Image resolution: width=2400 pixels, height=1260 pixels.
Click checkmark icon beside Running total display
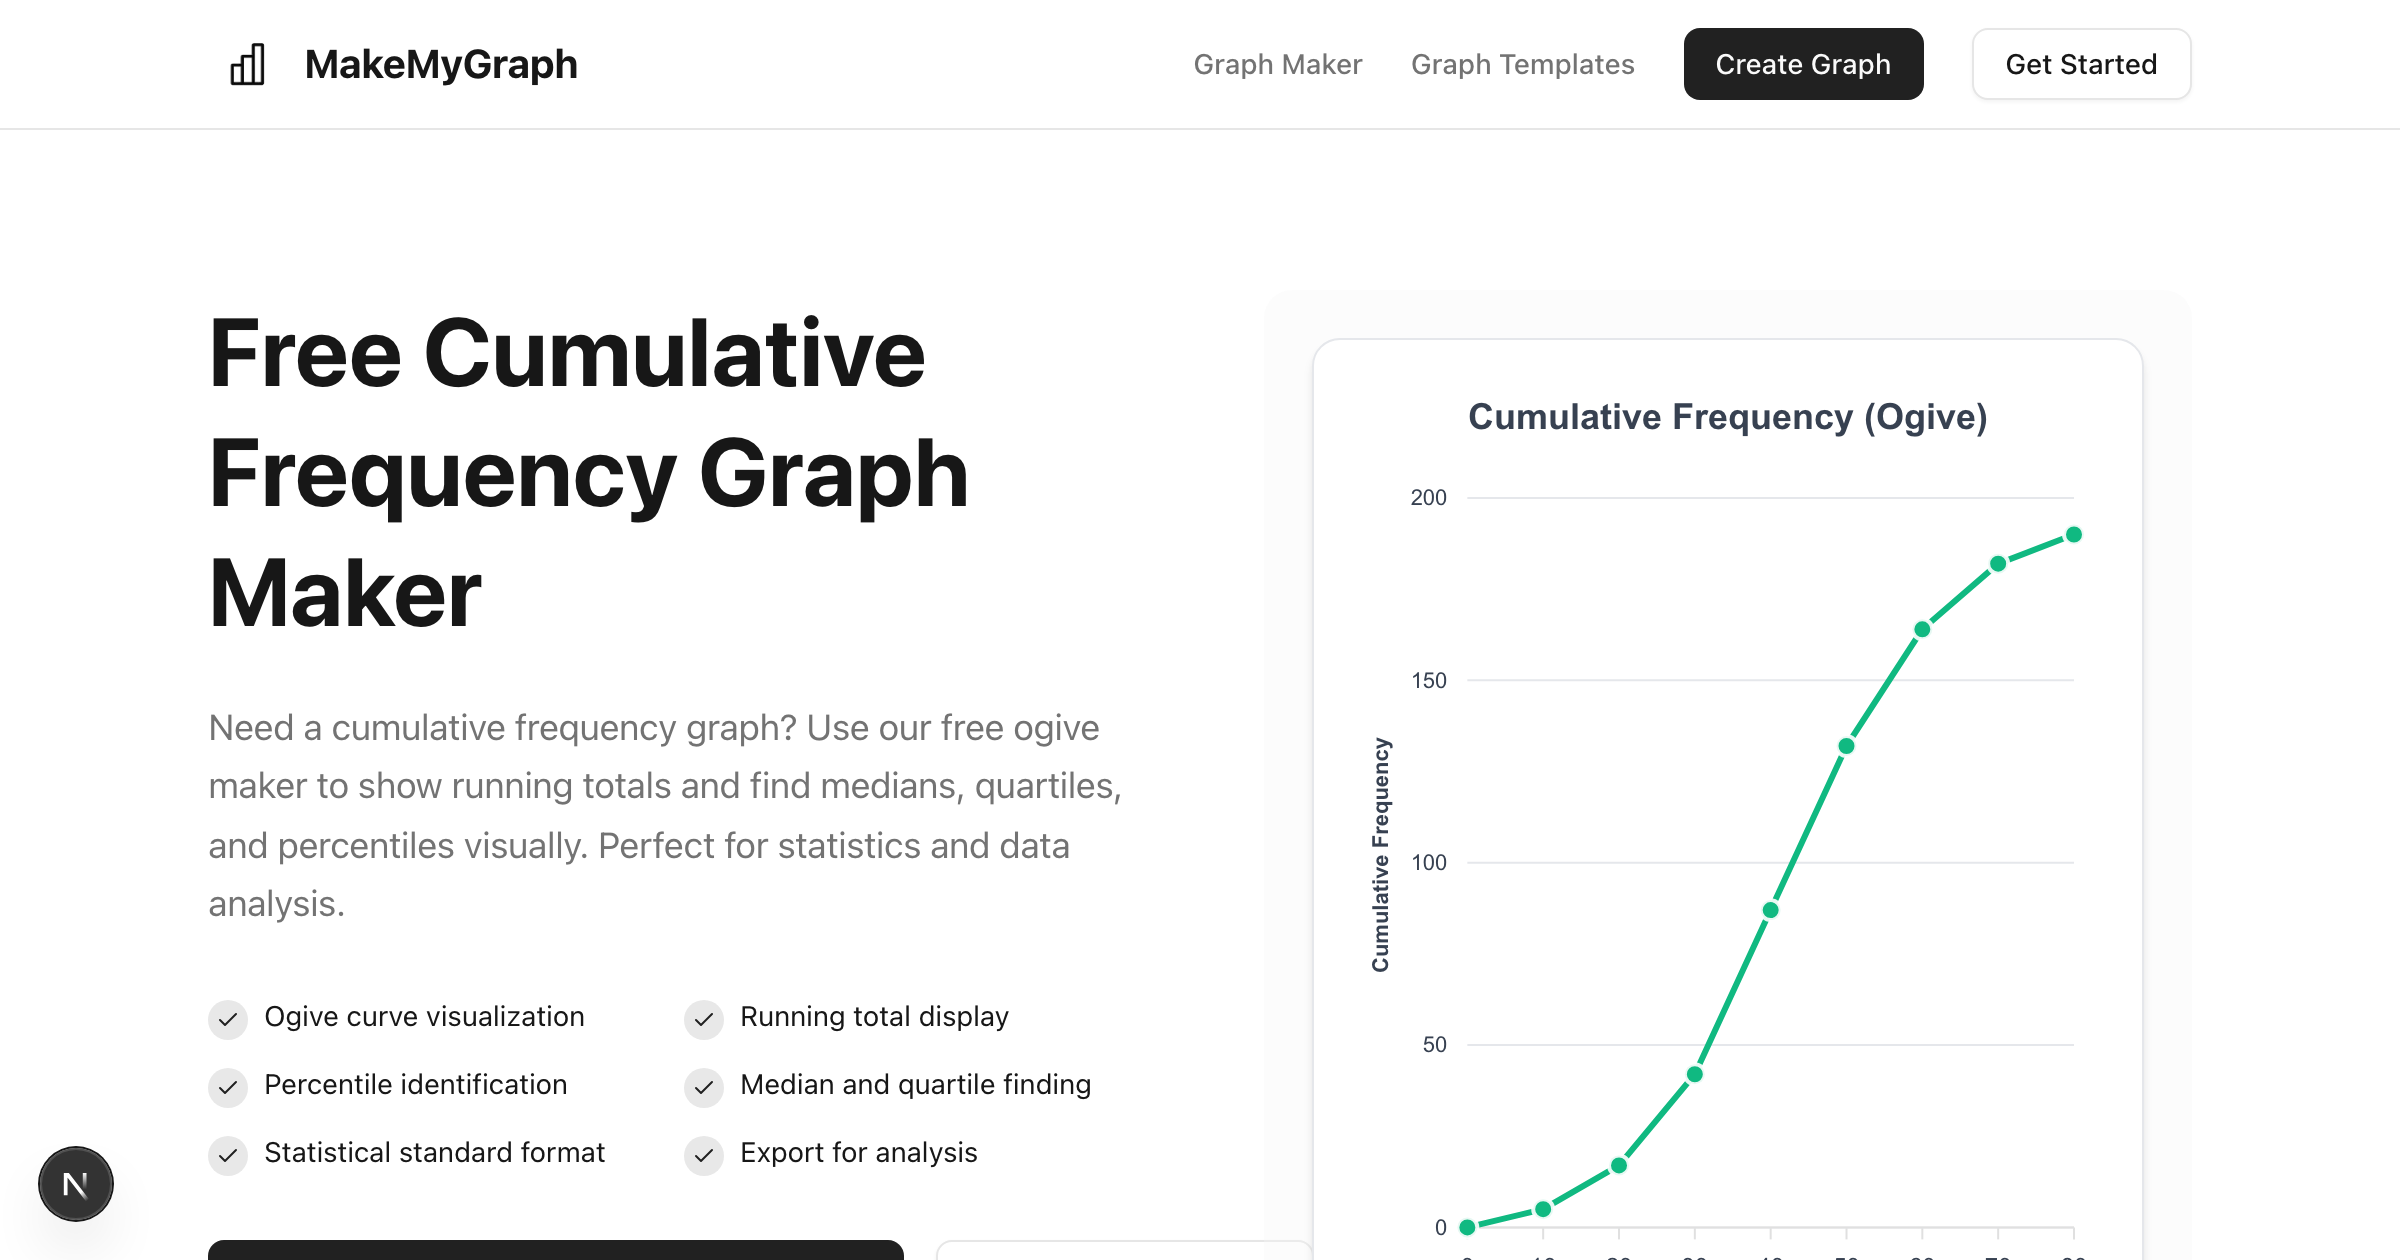point(704,1019)
